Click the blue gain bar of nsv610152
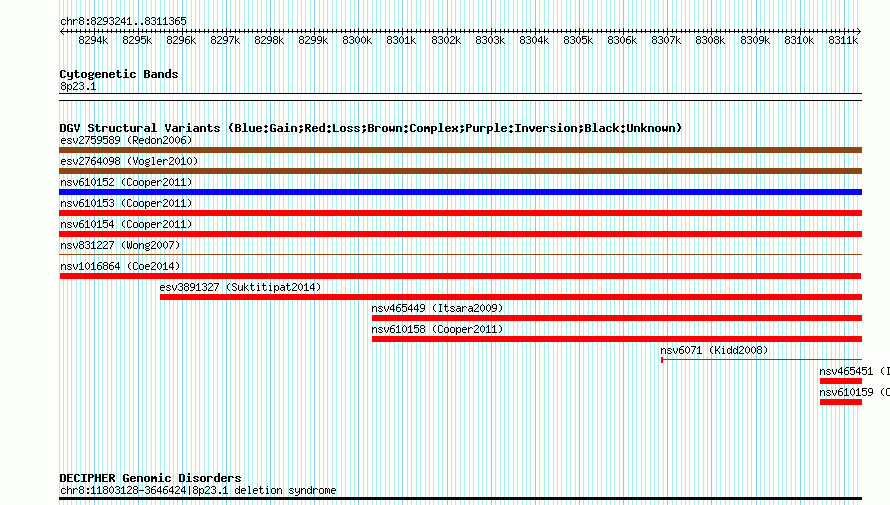The image size is (890, 505). (460, 192)
